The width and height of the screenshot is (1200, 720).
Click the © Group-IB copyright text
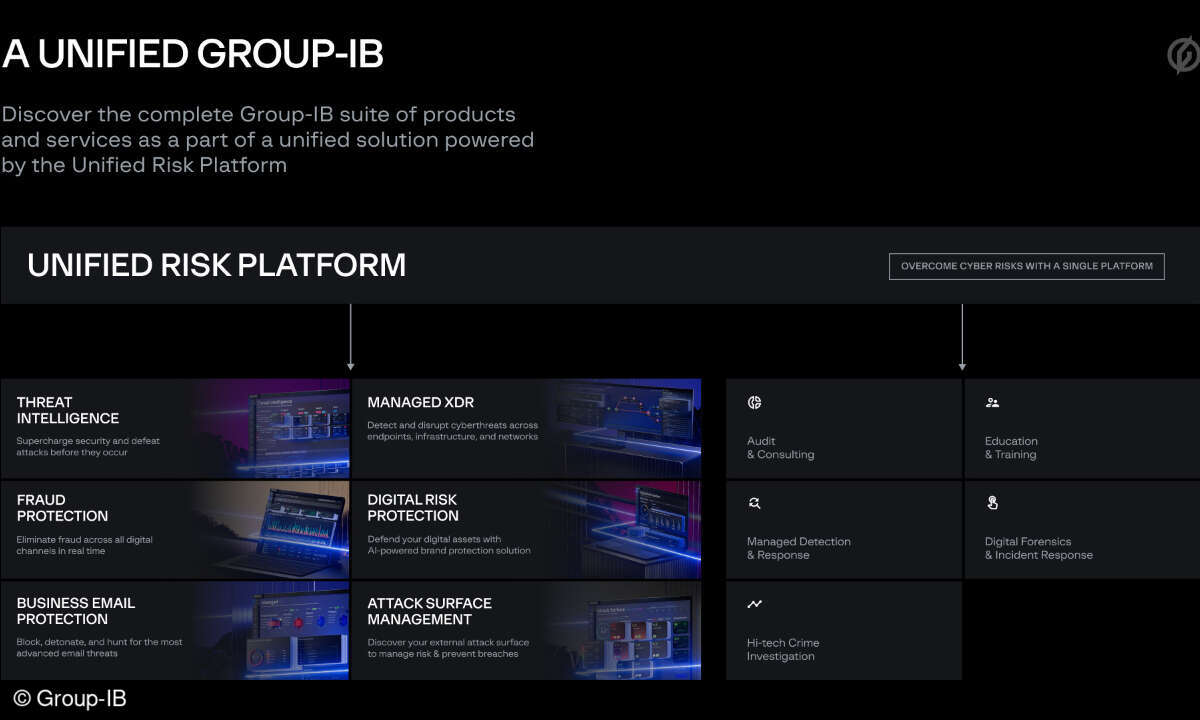(69, 698)
